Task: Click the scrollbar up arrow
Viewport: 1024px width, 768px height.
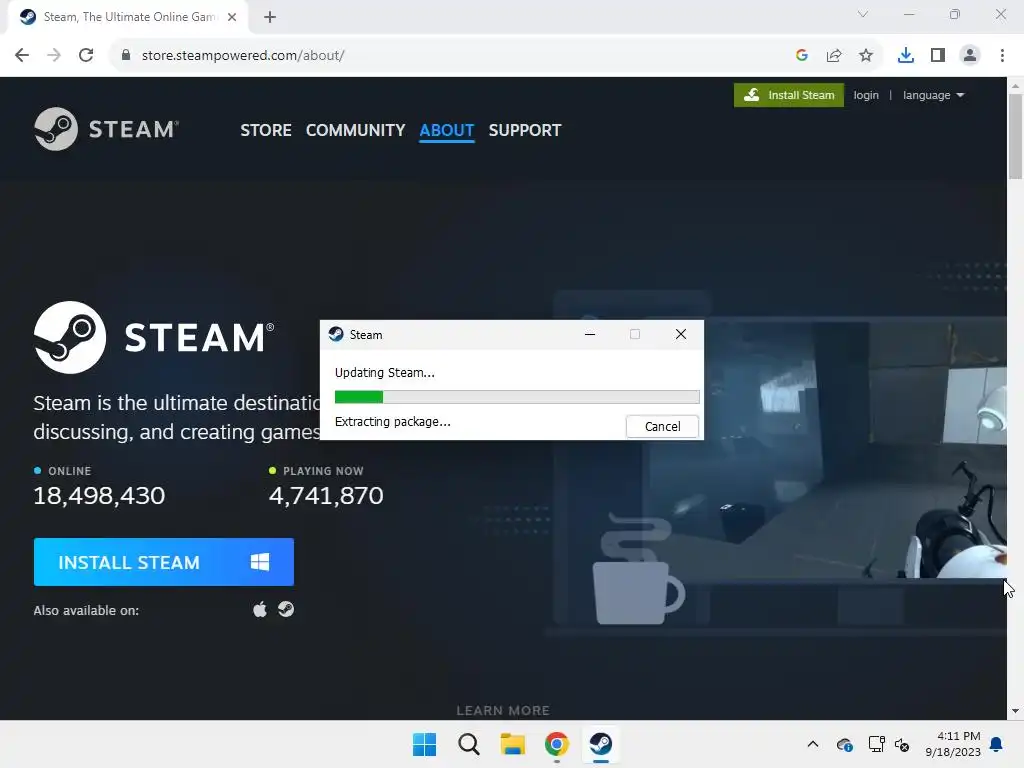Action: click(1015, 86)
